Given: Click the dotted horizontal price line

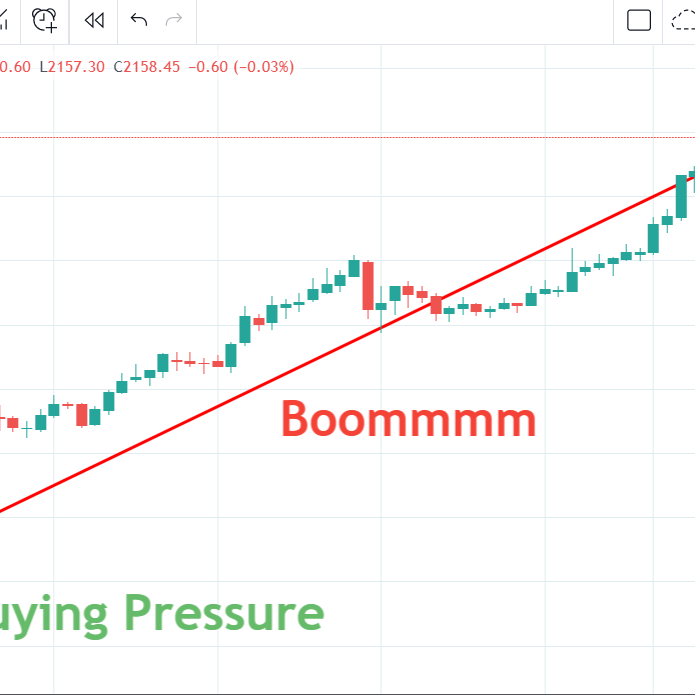Looking at the screenshot, I should [300, 137].
